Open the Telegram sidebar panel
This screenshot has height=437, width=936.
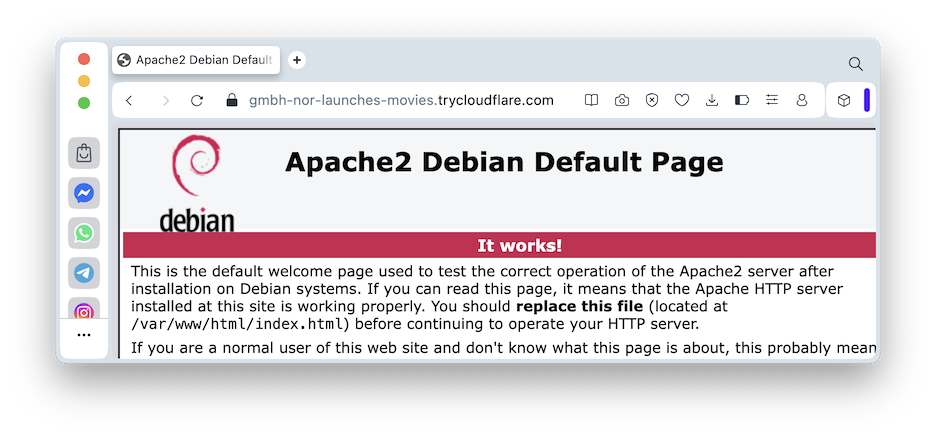pos(84,272)
